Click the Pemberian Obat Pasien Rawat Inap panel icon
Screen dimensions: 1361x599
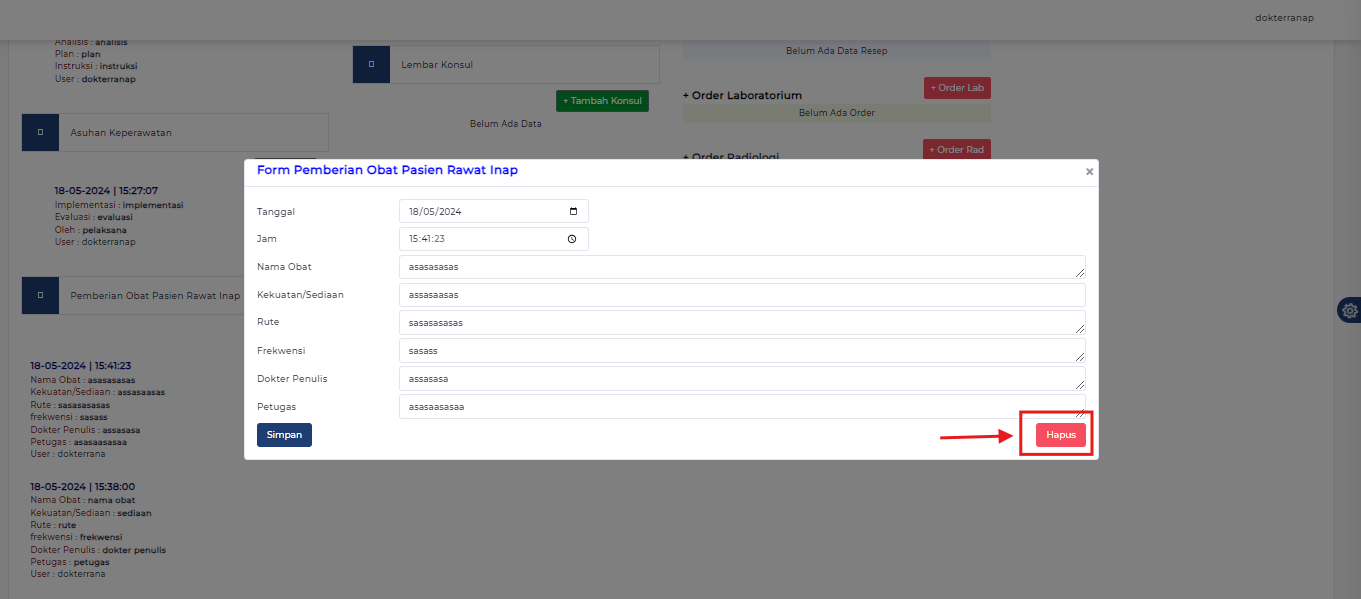coord(40,295)
